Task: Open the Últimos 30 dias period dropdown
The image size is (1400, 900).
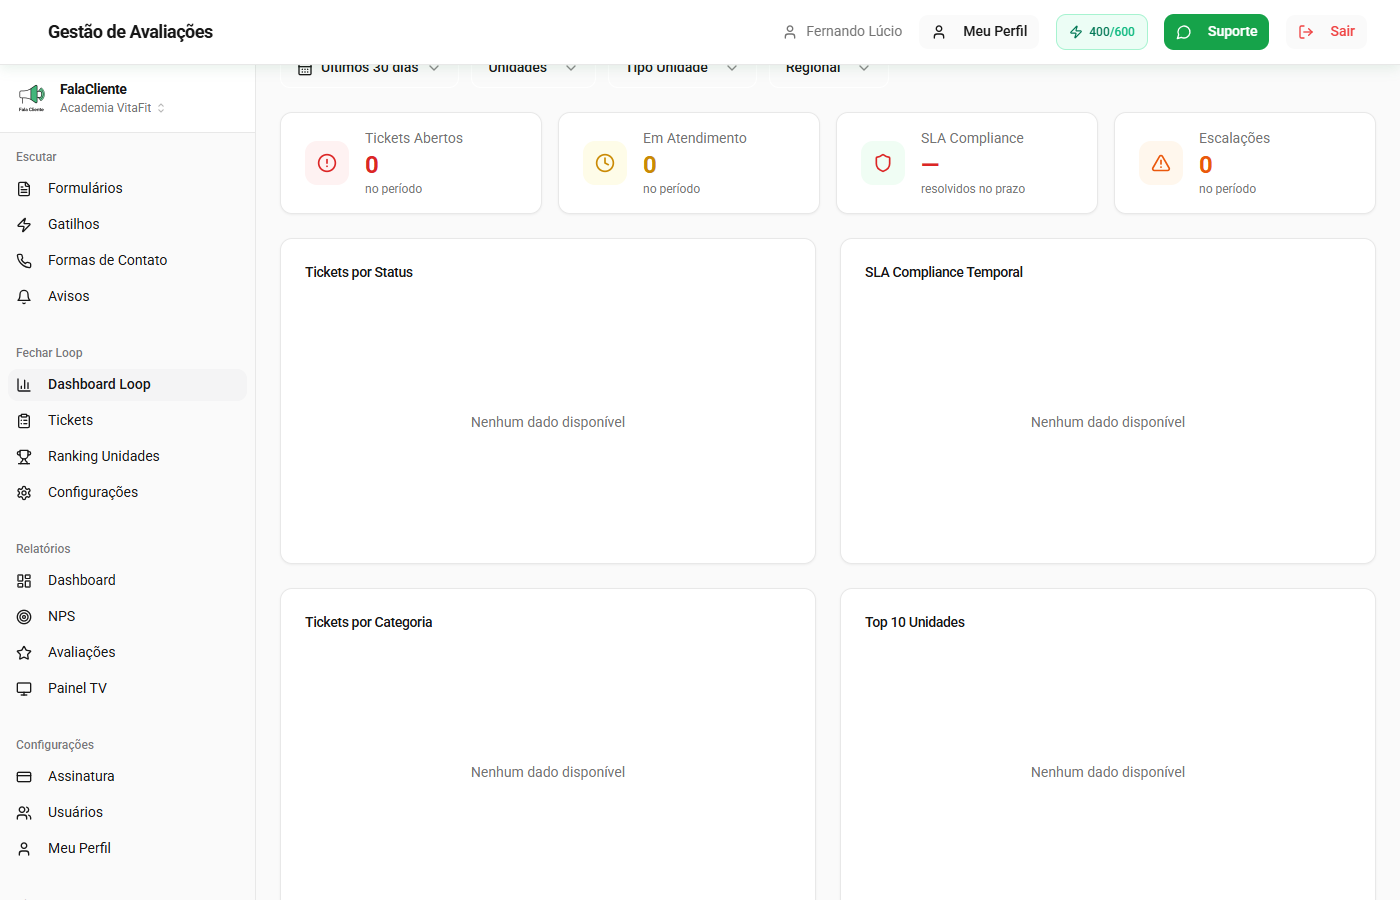Action: click(369, 69)
